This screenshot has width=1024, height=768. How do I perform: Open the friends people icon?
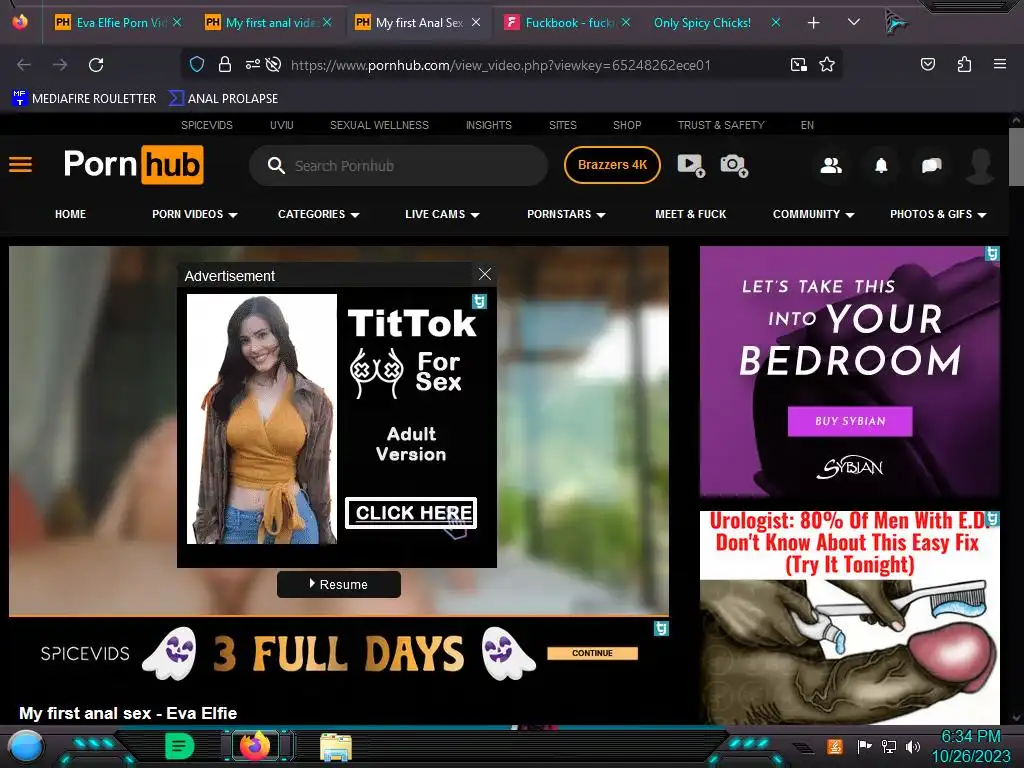[831, 165]
